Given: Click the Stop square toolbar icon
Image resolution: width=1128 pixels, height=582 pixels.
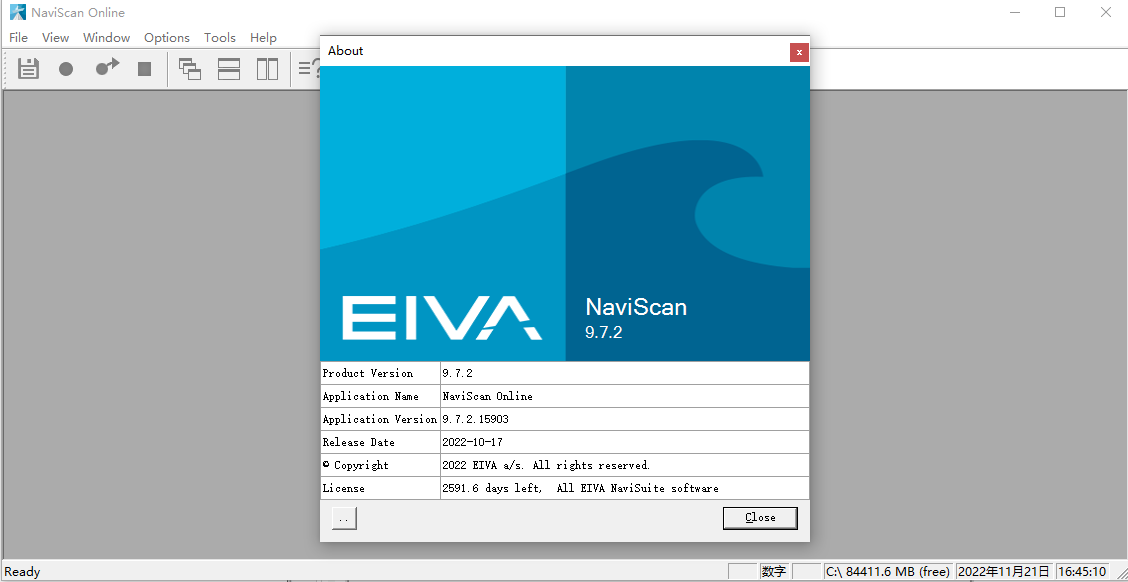Looking at the screenshot, I should [x=144, y=68].
